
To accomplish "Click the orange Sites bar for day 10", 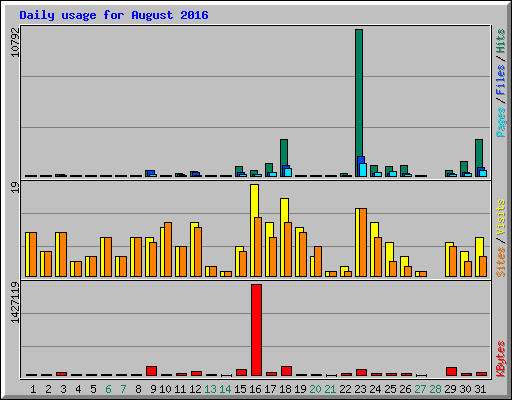I will (168, 249).
